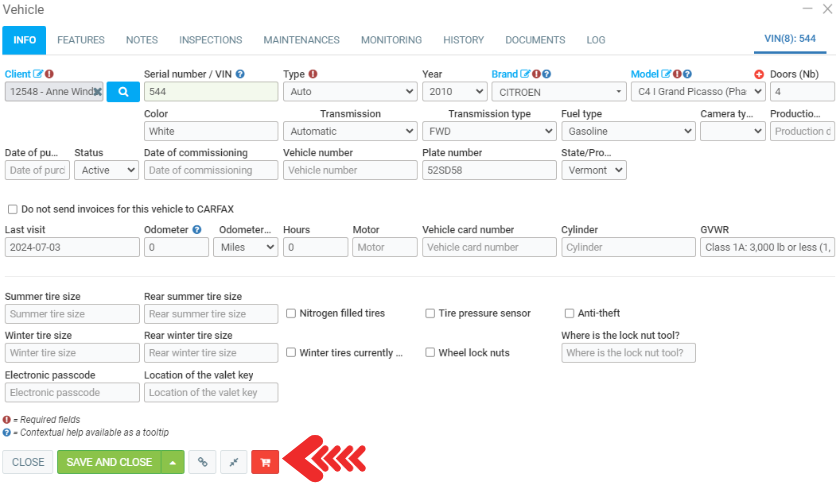The width and height of the screenshot is (836, 484).
Task: Click the red shopping cart button
Action: point(265,462)
